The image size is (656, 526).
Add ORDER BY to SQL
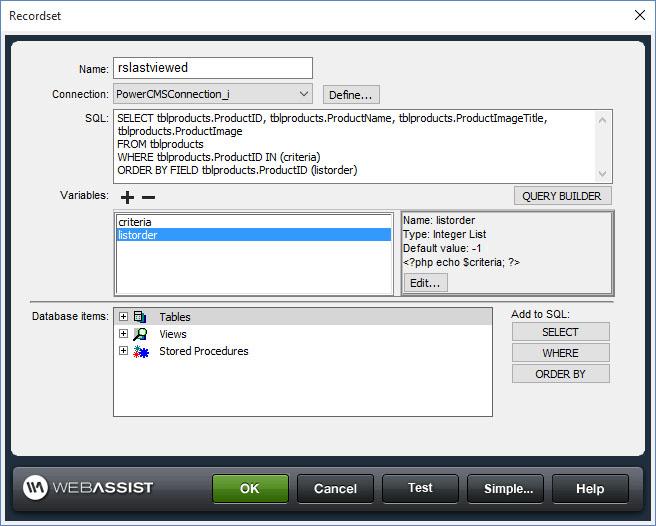click(x=561, y=374)
